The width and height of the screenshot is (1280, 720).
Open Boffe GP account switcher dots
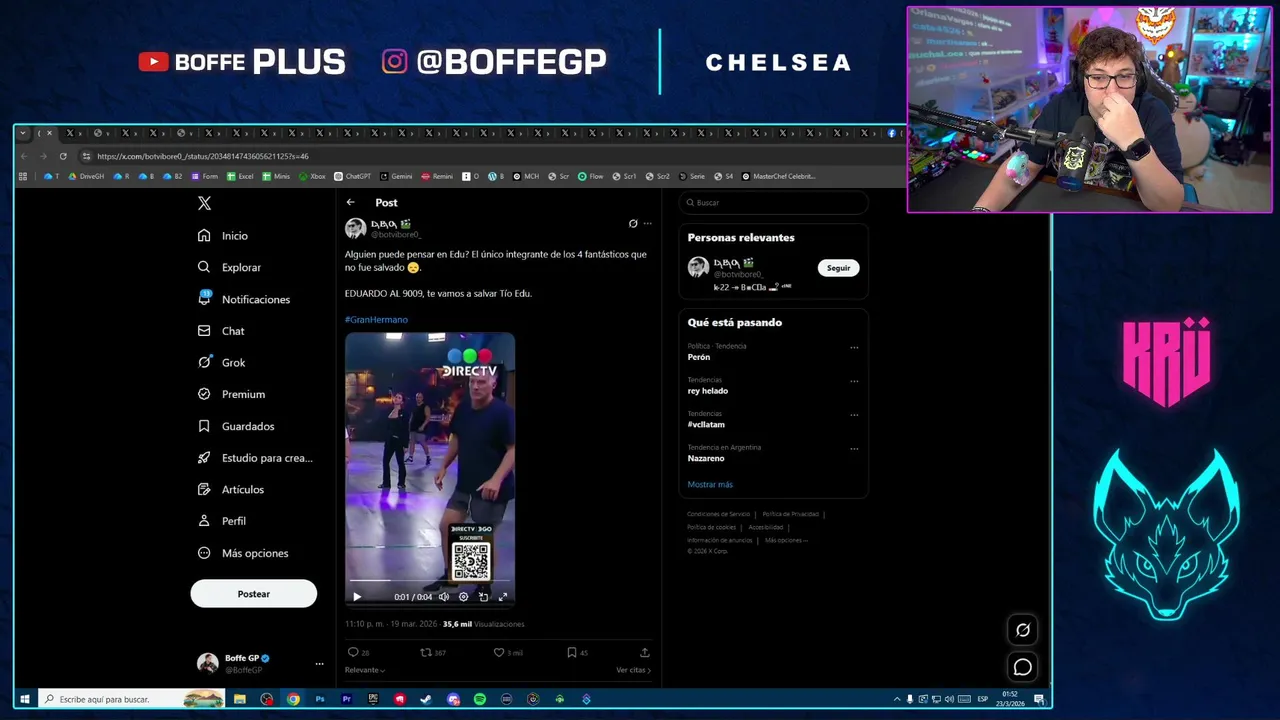point(319,664)
